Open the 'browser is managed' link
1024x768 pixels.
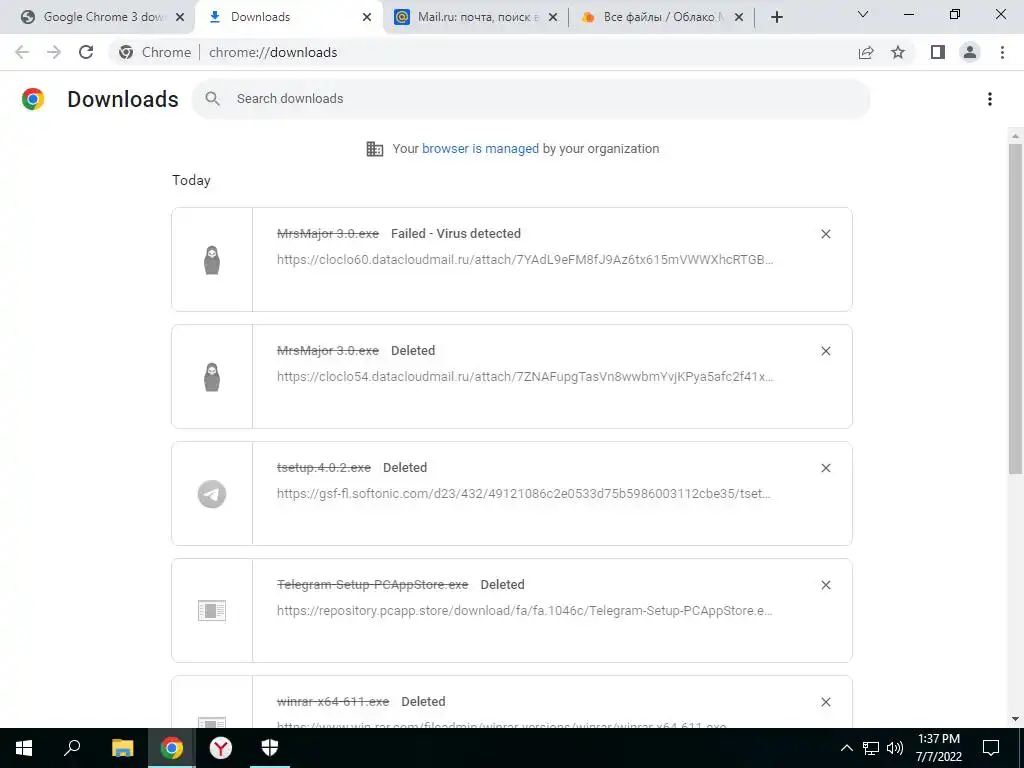[x=480, y=149]
